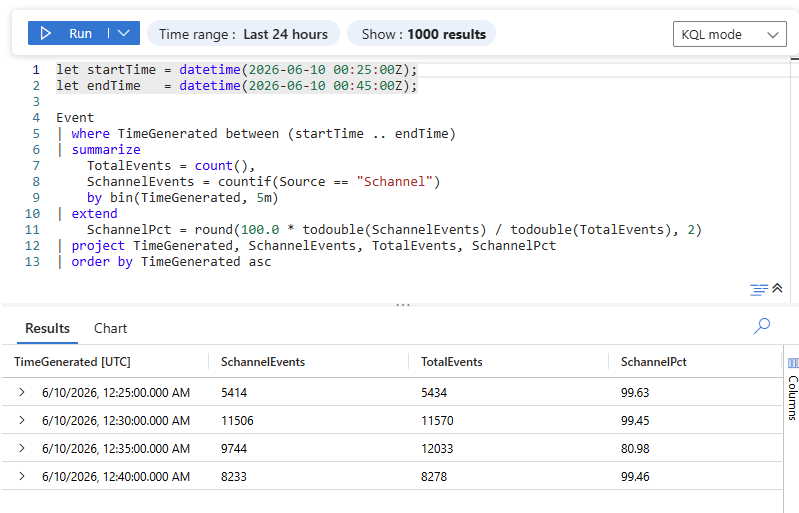799x513 pixels.
Task: Select the TotalEvents value 11570
Action: click(x=437, y=421)
